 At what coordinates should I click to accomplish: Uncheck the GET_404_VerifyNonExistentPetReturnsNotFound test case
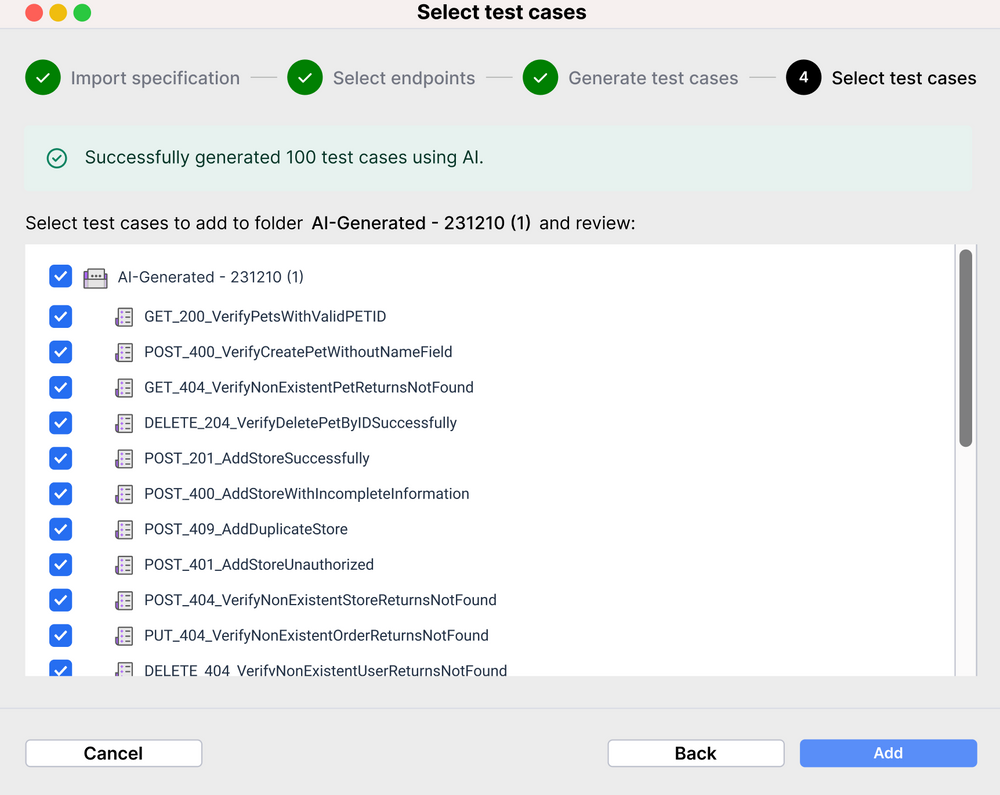coord(60,387)
